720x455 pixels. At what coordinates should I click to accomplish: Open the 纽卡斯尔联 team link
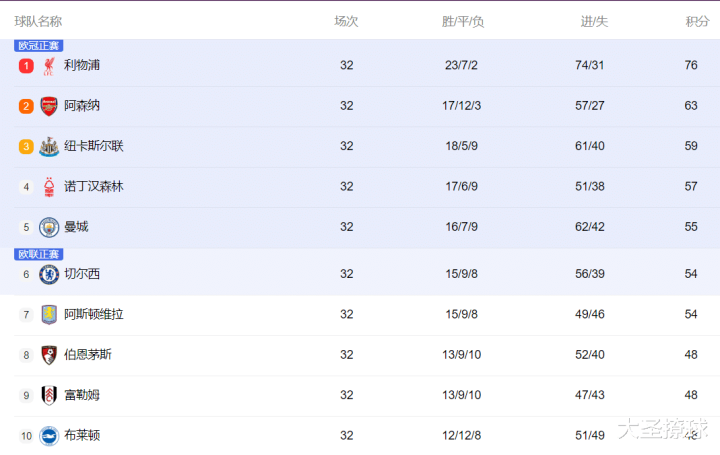pyautogui.click(x=94, y=146)
